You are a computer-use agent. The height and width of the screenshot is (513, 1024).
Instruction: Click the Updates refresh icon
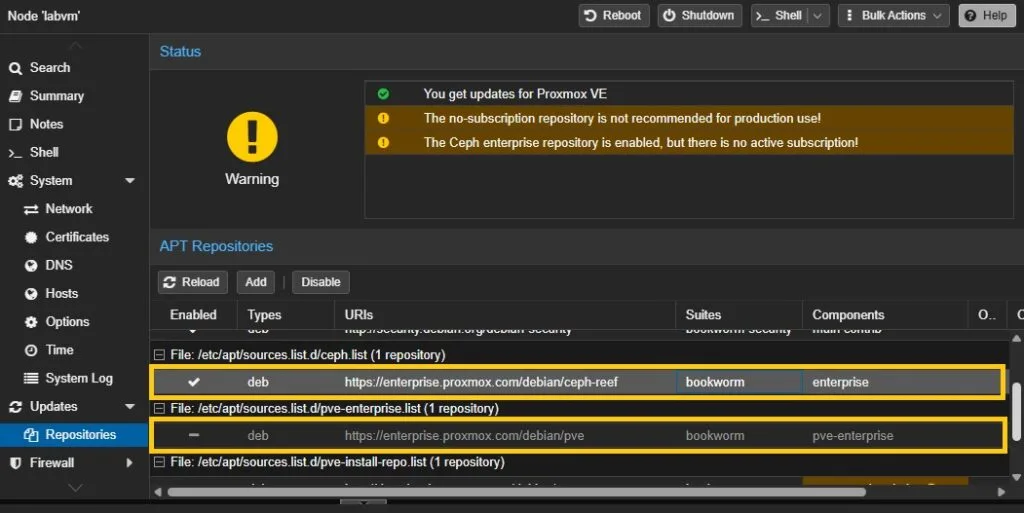(x=16, y=407)
